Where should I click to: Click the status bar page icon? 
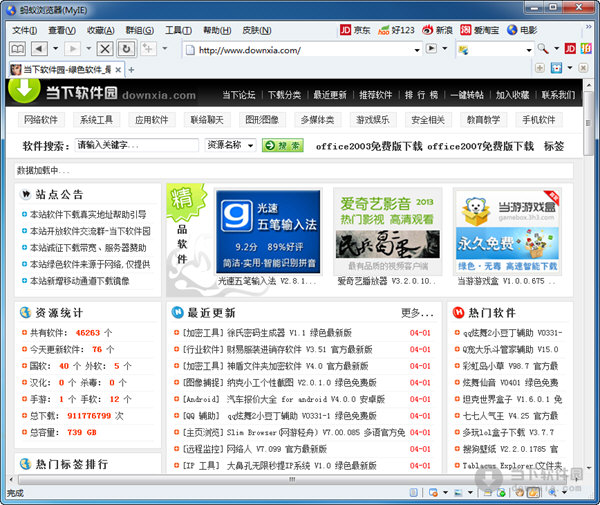[414, 492]
